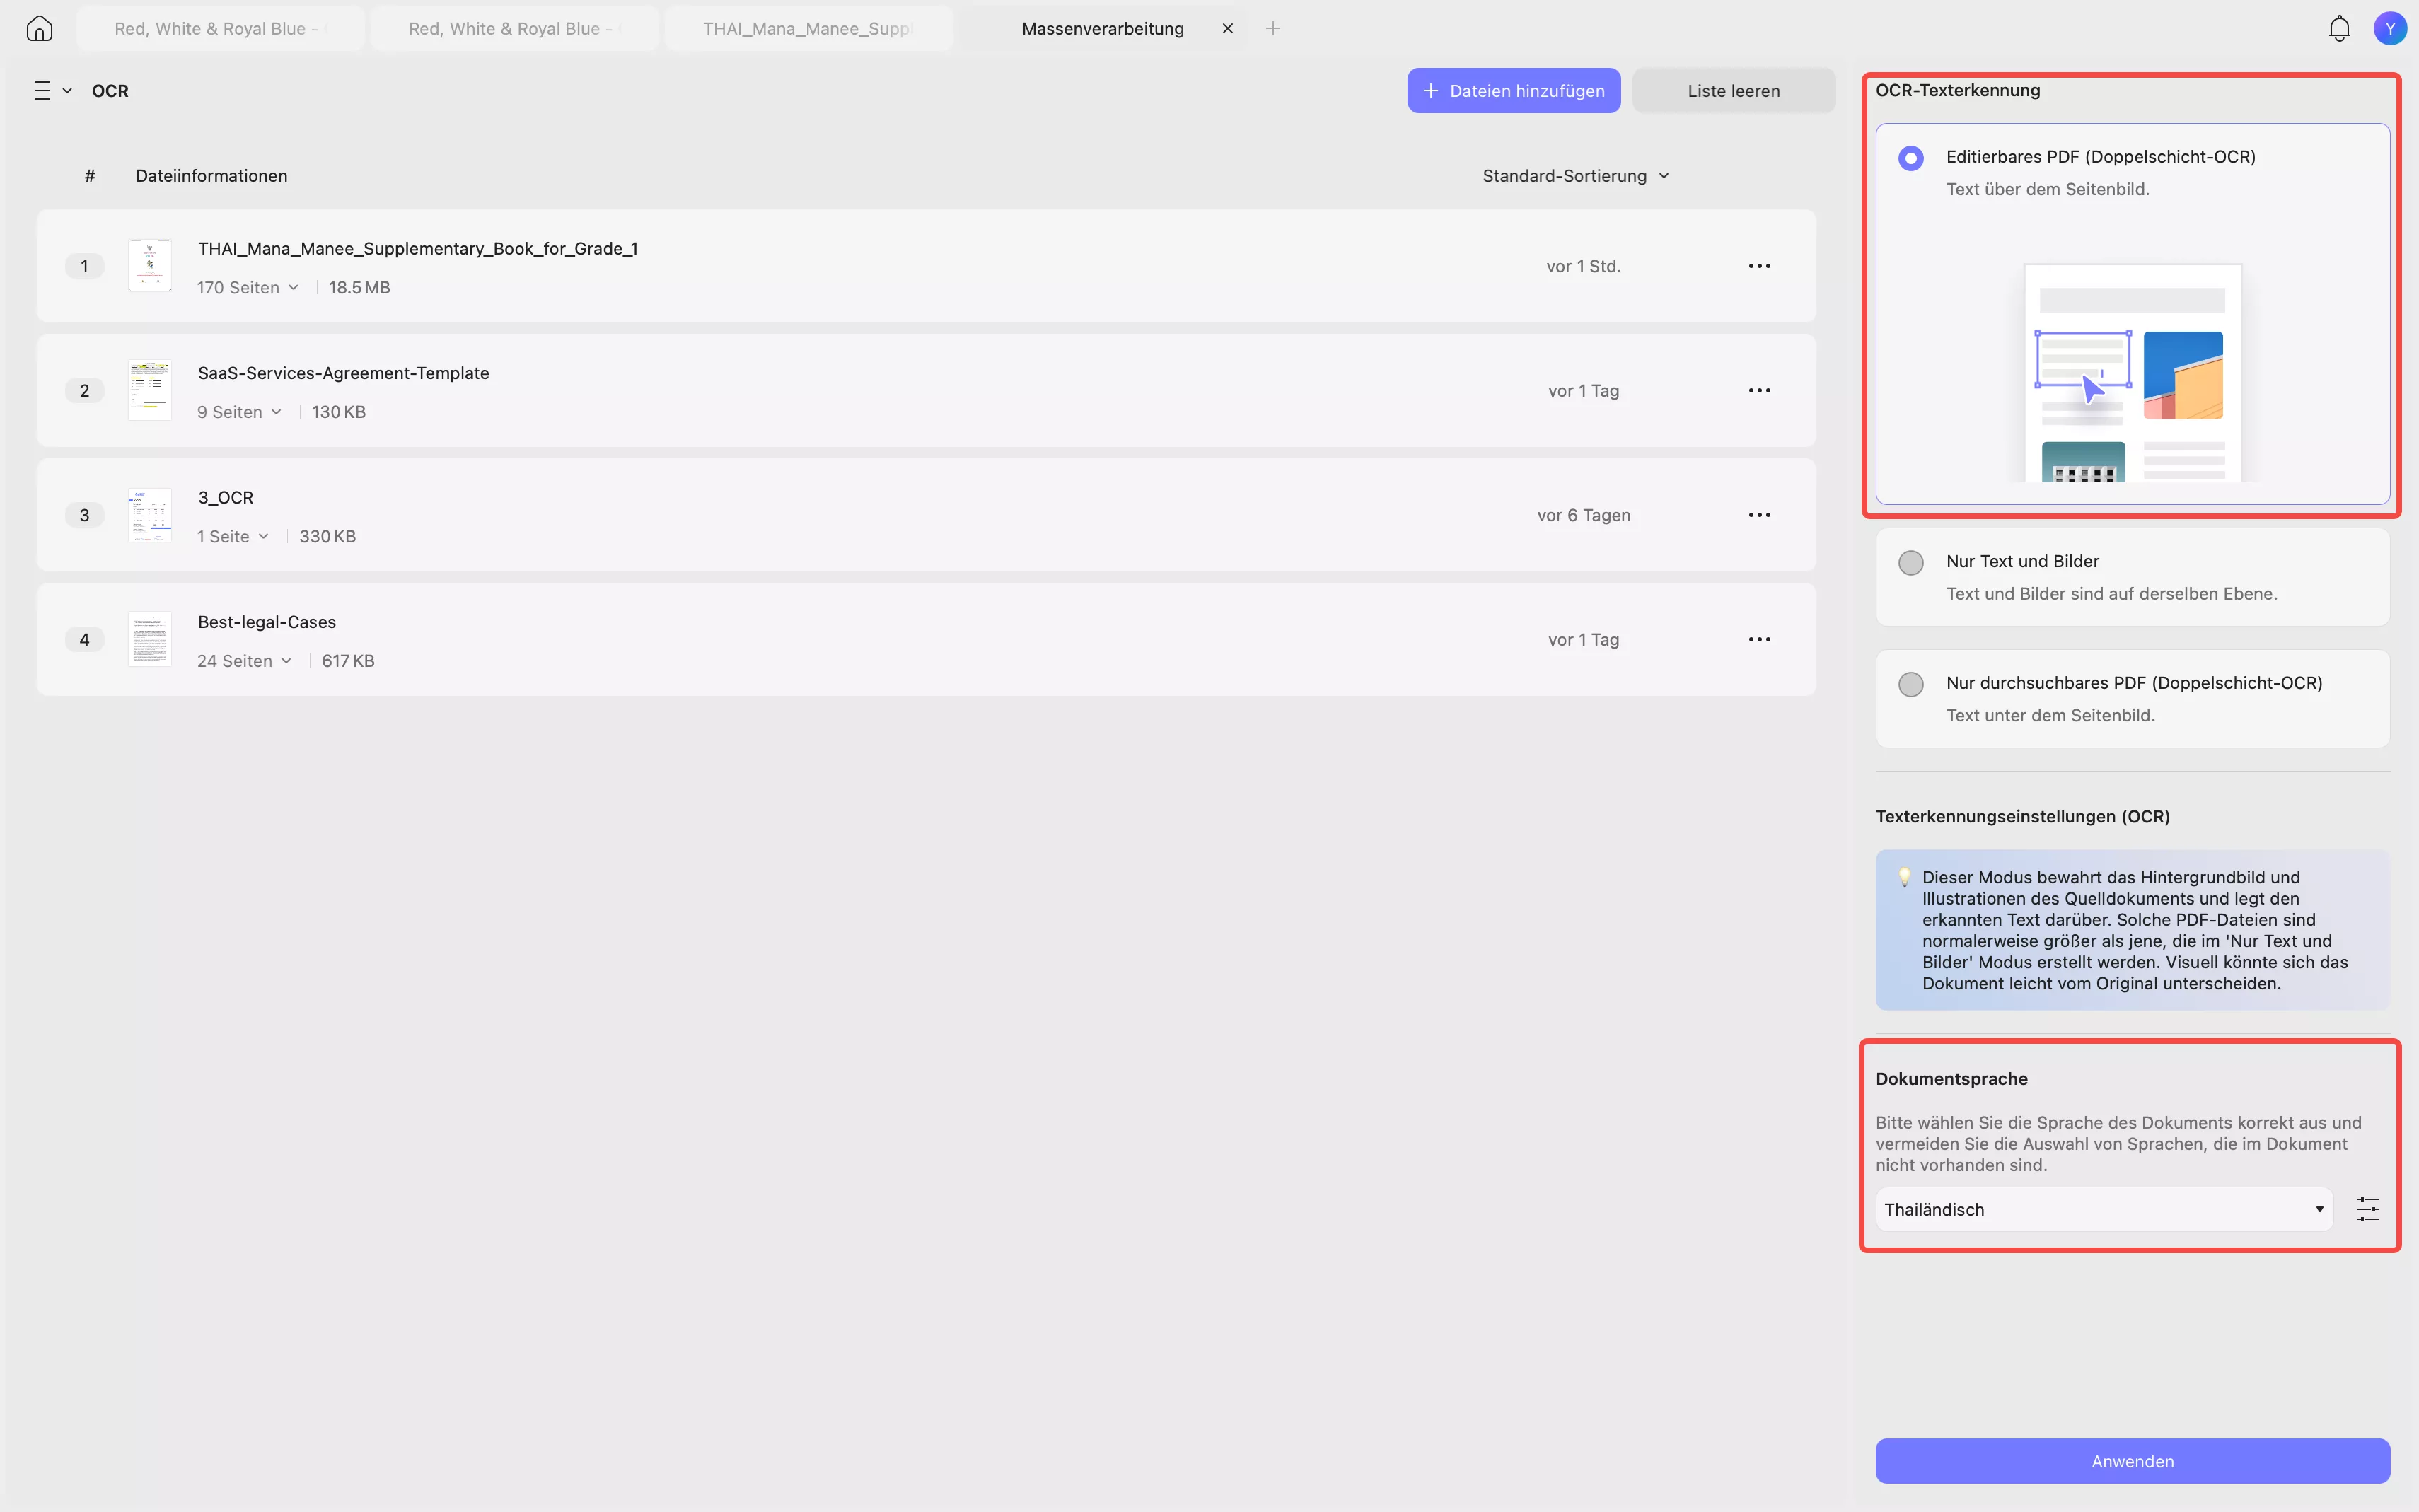Select Nur durchsuchbares PDF option

[1910, 685]
